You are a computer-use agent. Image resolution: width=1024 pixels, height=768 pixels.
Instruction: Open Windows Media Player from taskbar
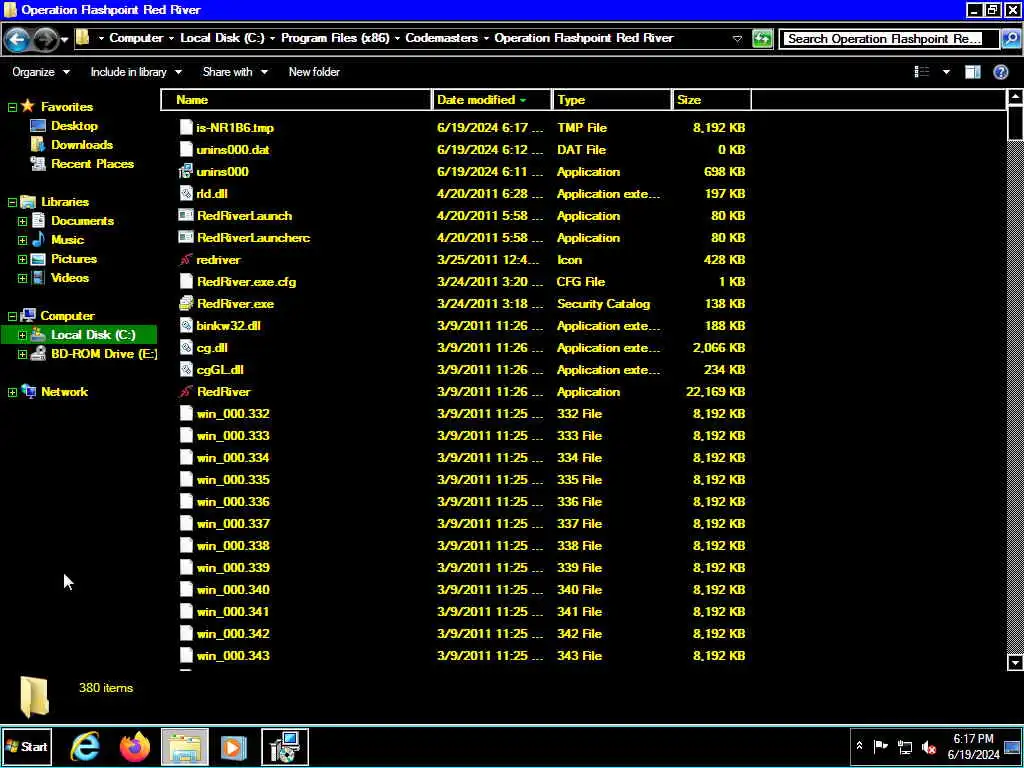coord(234,746)
